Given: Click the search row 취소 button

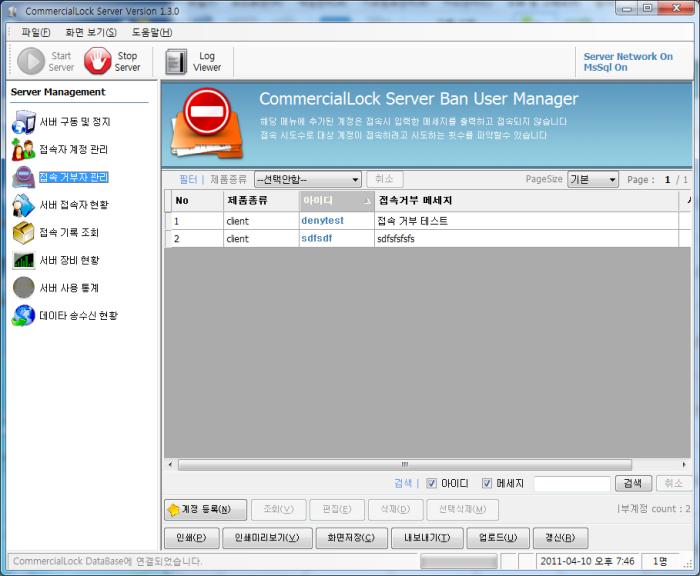Looking at the screenshot, I should coord(674,483).
